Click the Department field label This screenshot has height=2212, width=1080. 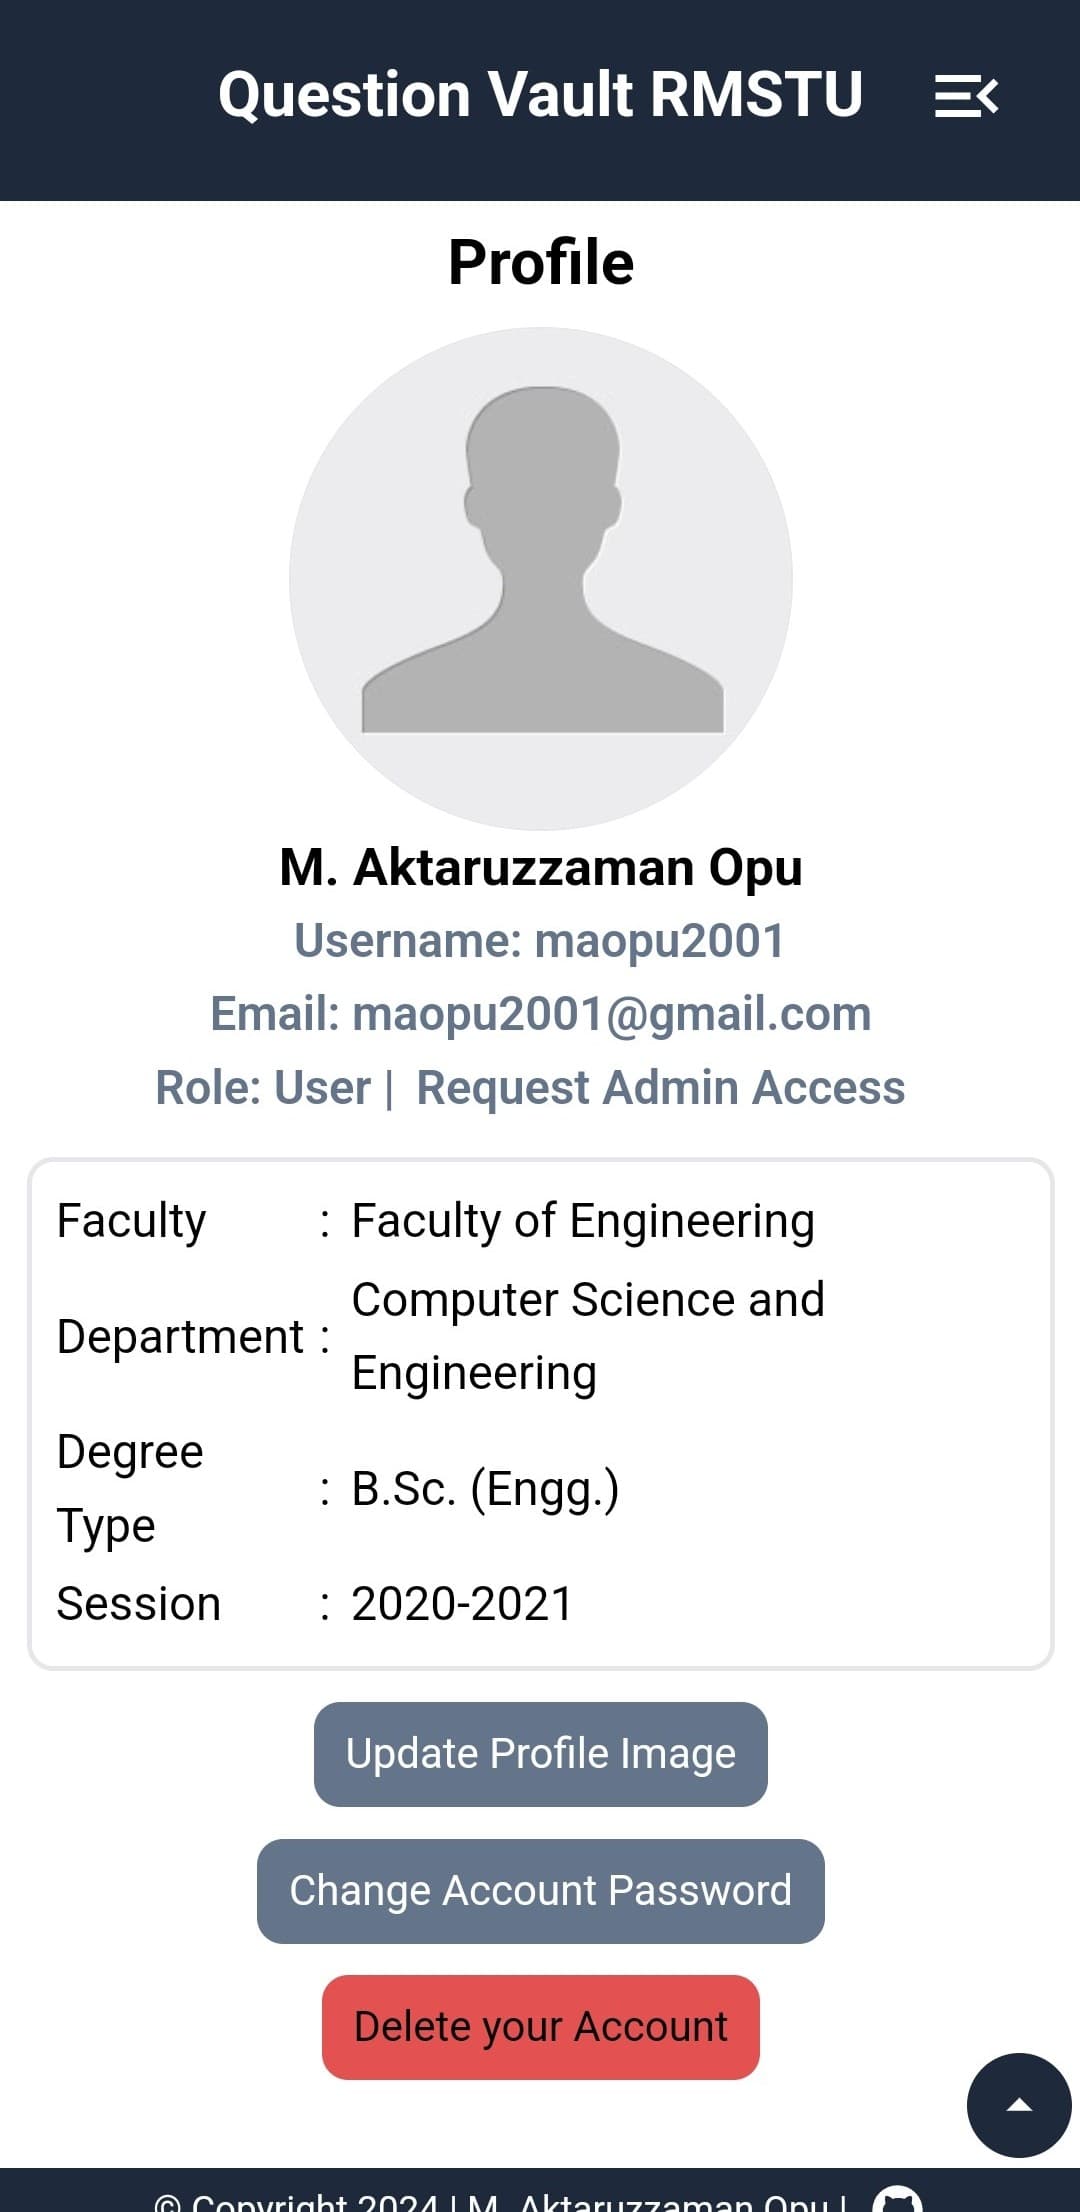(180, 1337)
